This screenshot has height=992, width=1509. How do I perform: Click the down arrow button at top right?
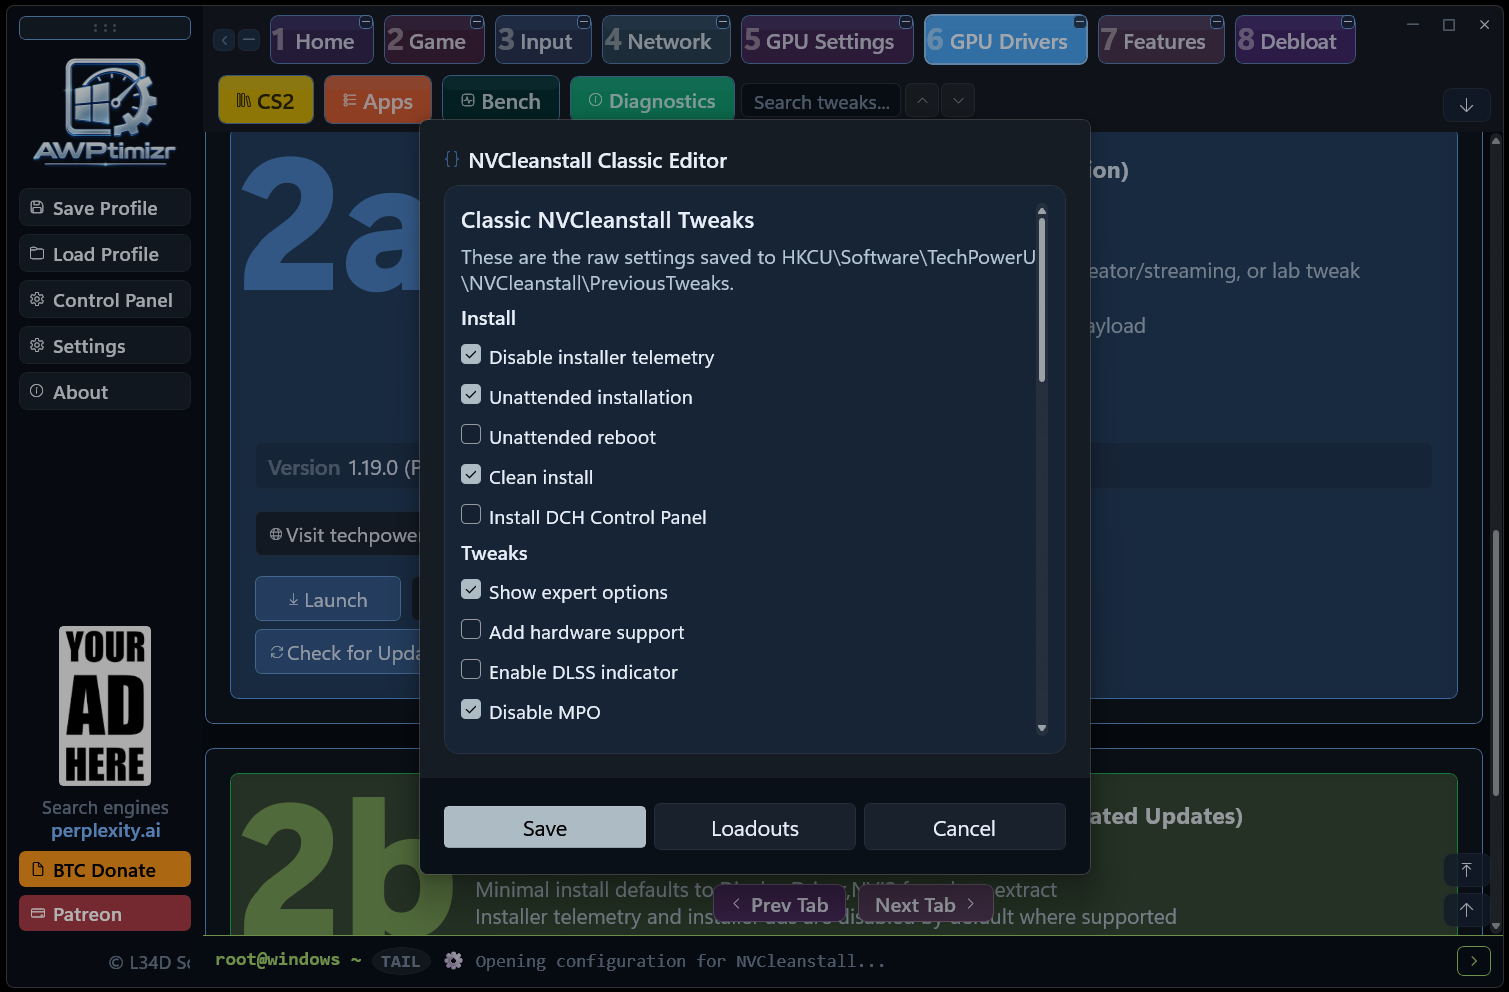point(1466,105)
